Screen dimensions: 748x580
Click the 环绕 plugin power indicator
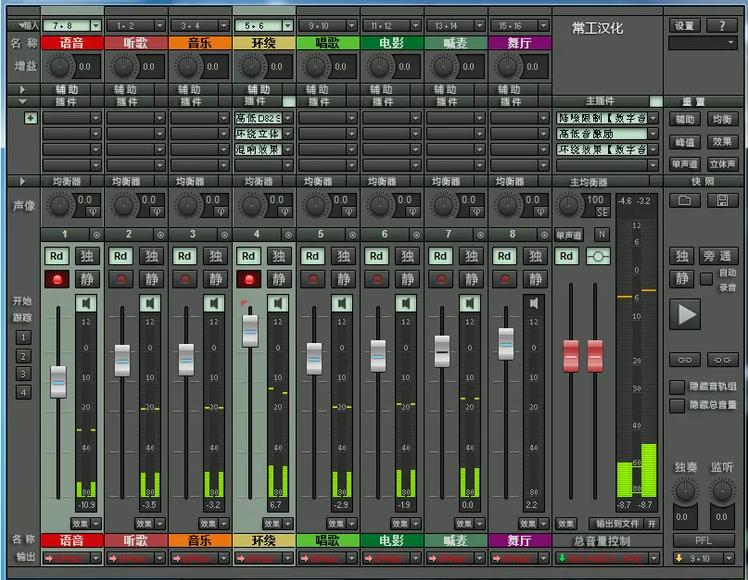[x=289, y=101]
